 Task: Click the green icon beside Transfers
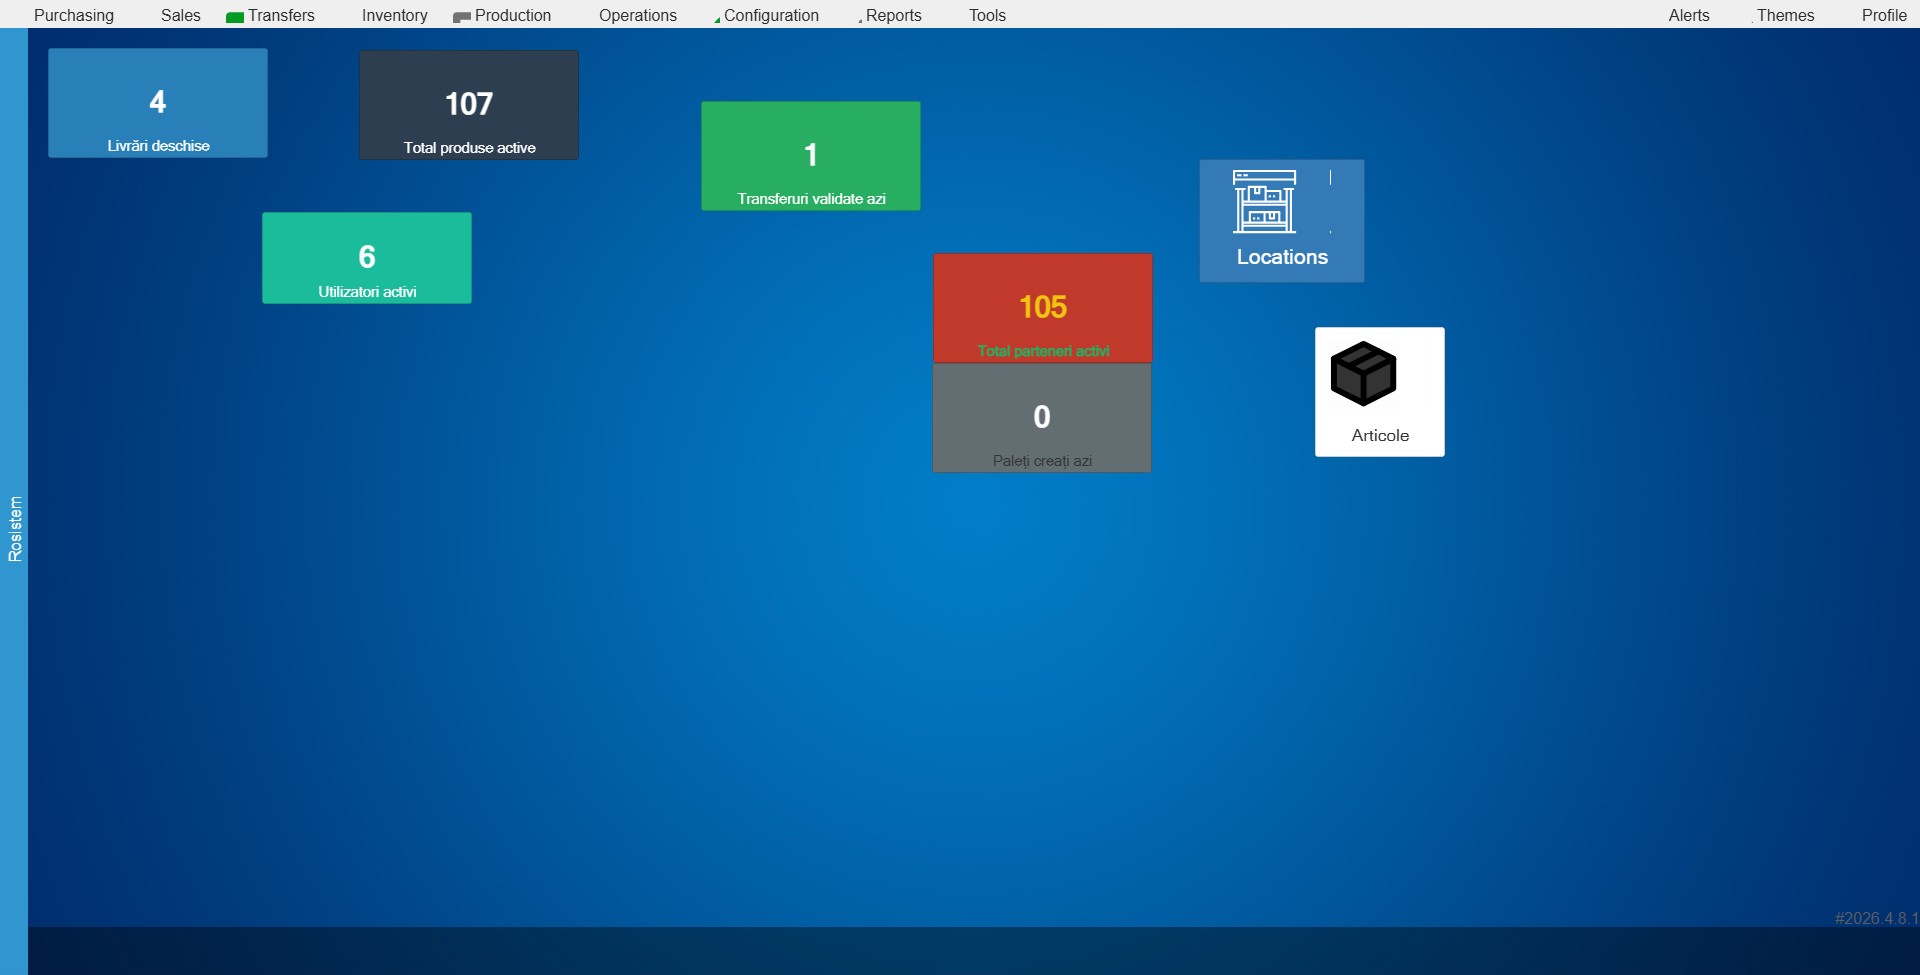coord(235,17)
